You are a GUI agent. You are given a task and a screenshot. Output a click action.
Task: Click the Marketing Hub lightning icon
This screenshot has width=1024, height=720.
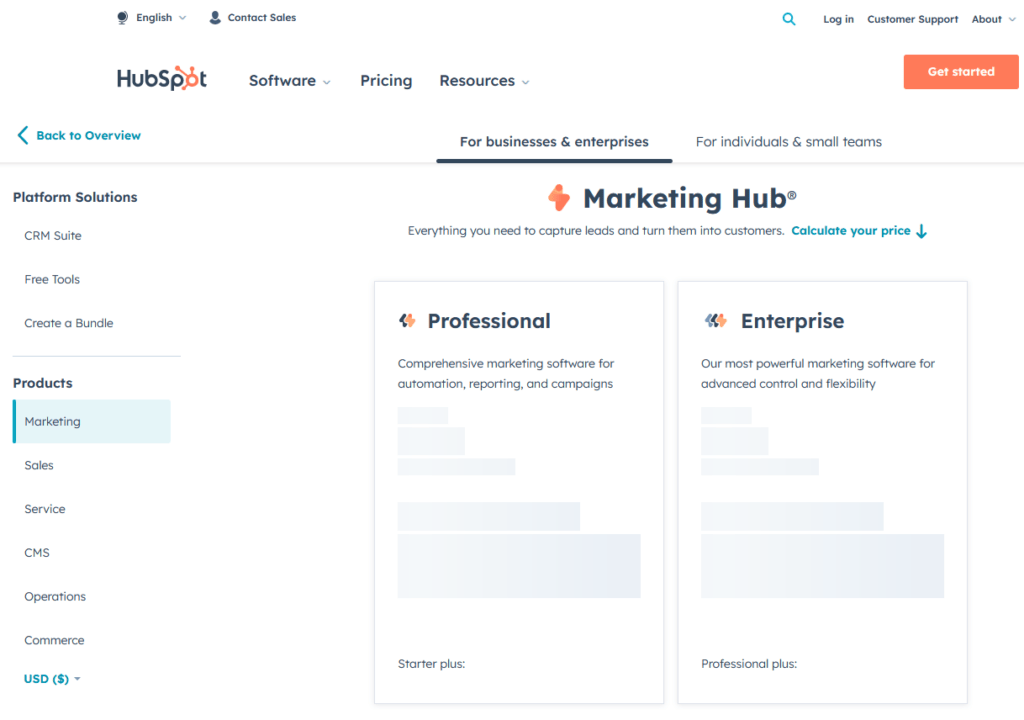coord(559,198)
